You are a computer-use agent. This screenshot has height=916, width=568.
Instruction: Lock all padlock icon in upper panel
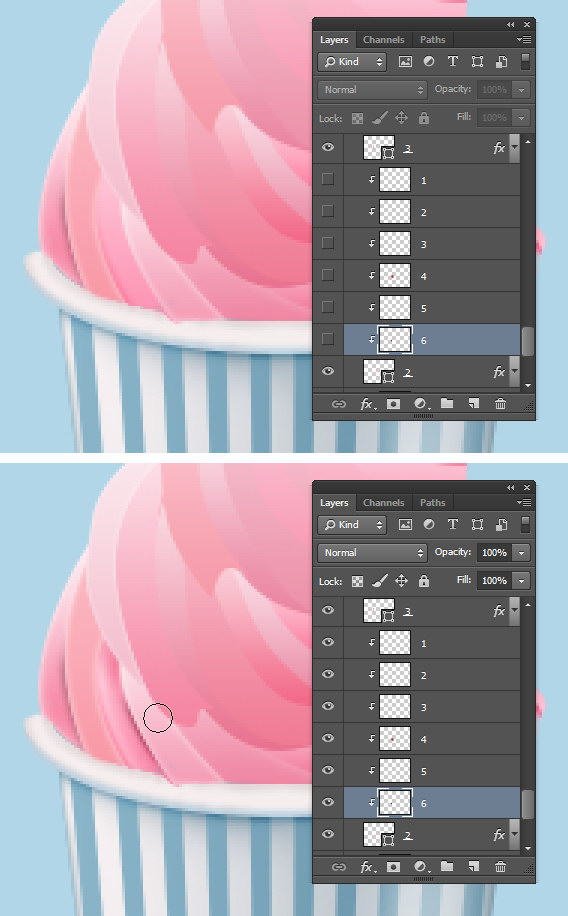[424, 118]
